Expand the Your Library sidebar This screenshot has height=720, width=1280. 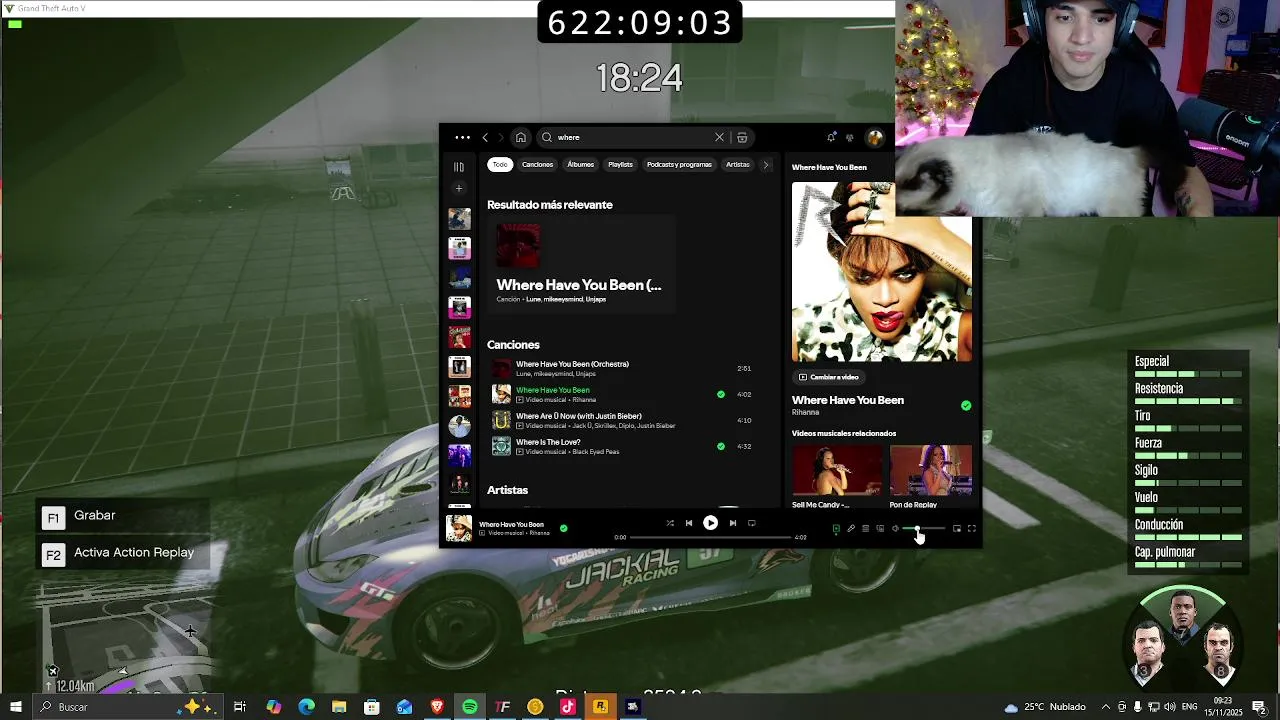click(459, 167)
